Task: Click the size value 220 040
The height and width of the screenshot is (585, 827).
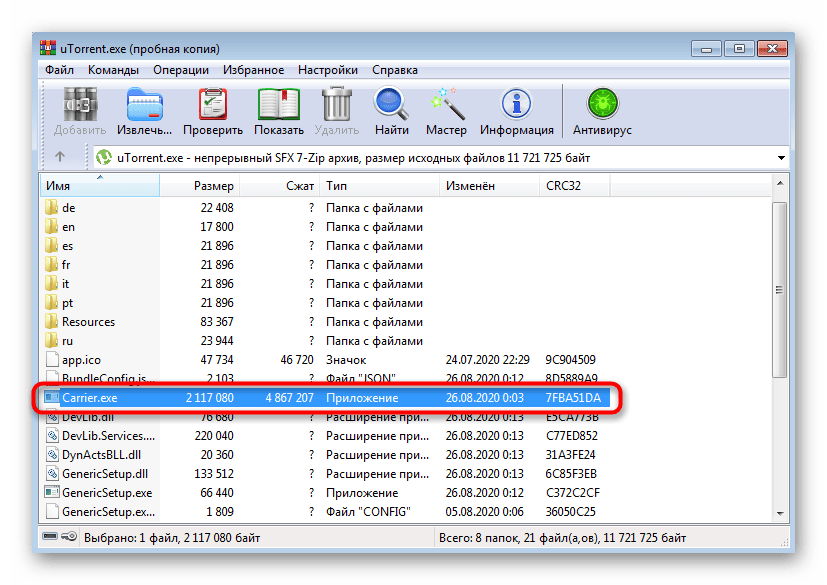Action: coord(214,435)
